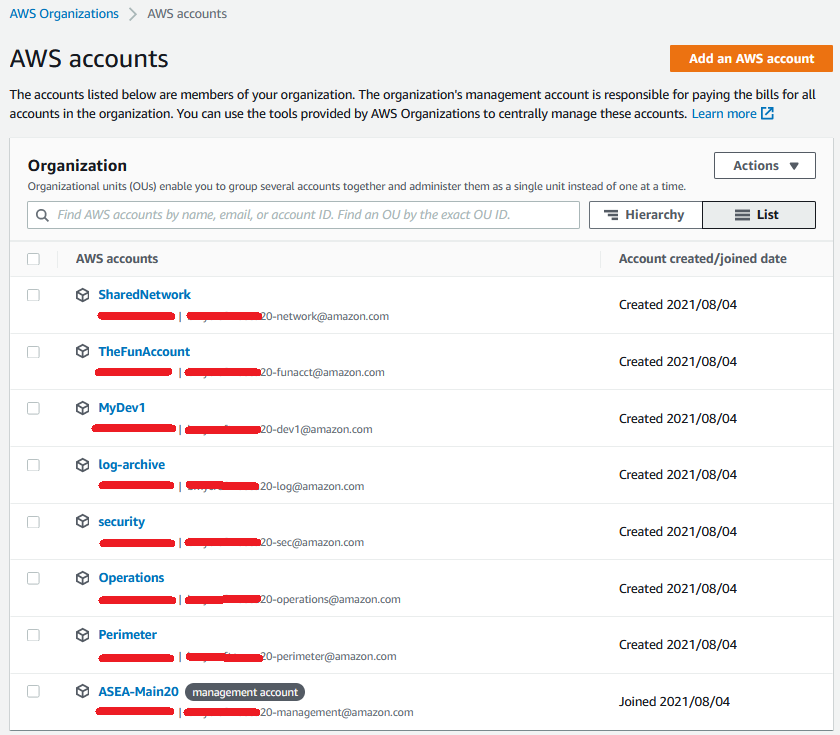Screen dimensions: 840x735
Task: Click the account icon beside Operations
Action: 82,578
